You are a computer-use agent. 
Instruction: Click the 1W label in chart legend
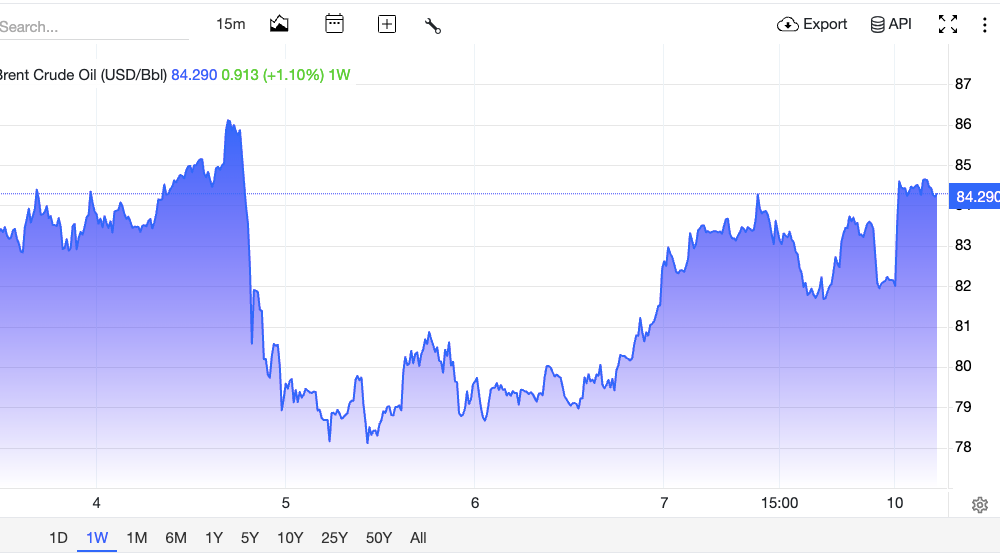(339, 75)
